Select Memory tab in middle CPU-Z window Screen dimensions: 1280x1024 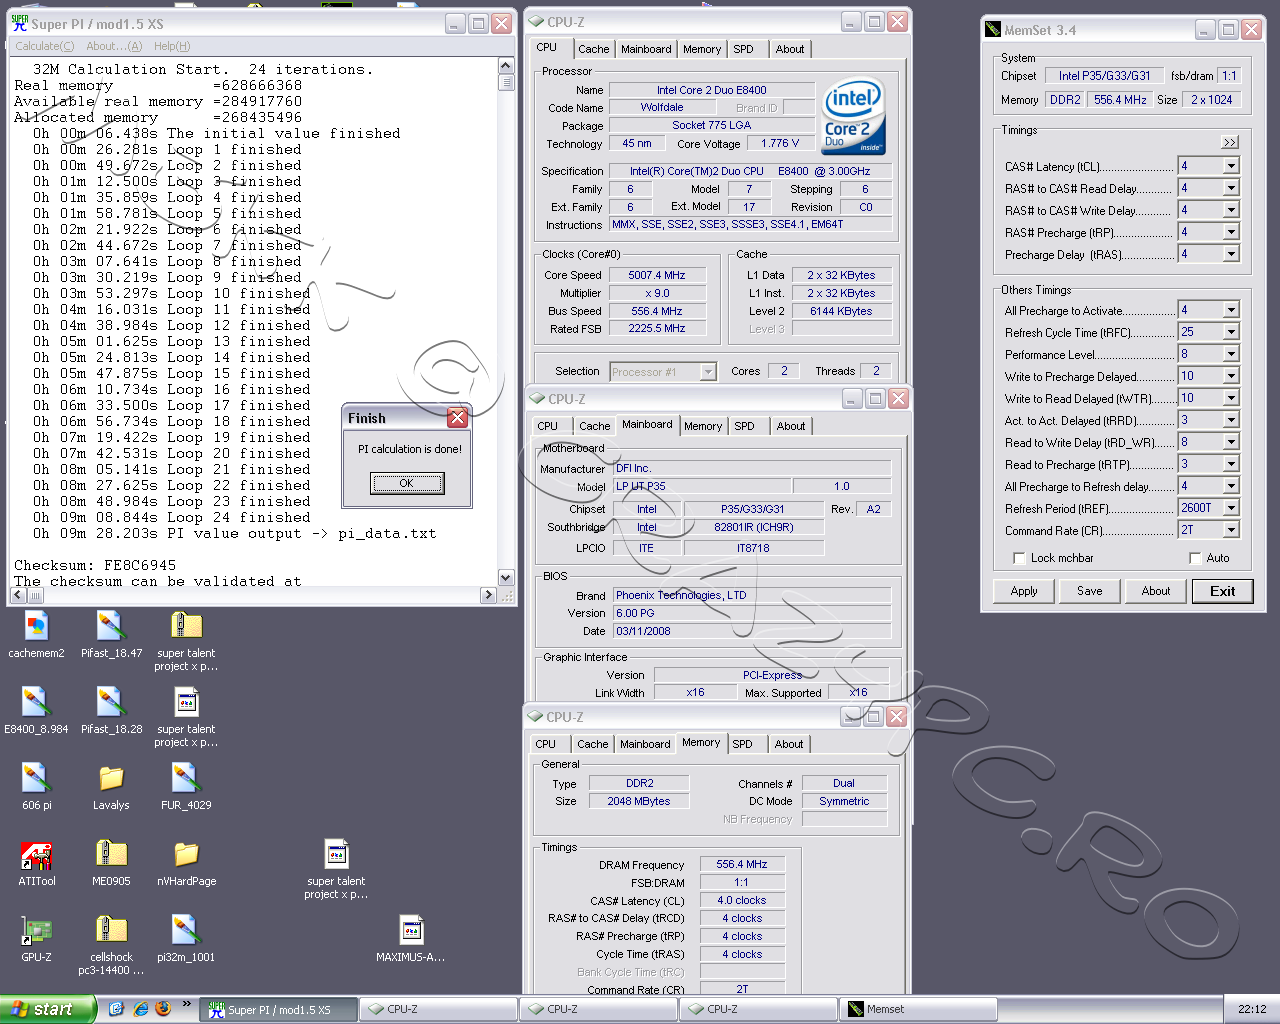[703, 426]
